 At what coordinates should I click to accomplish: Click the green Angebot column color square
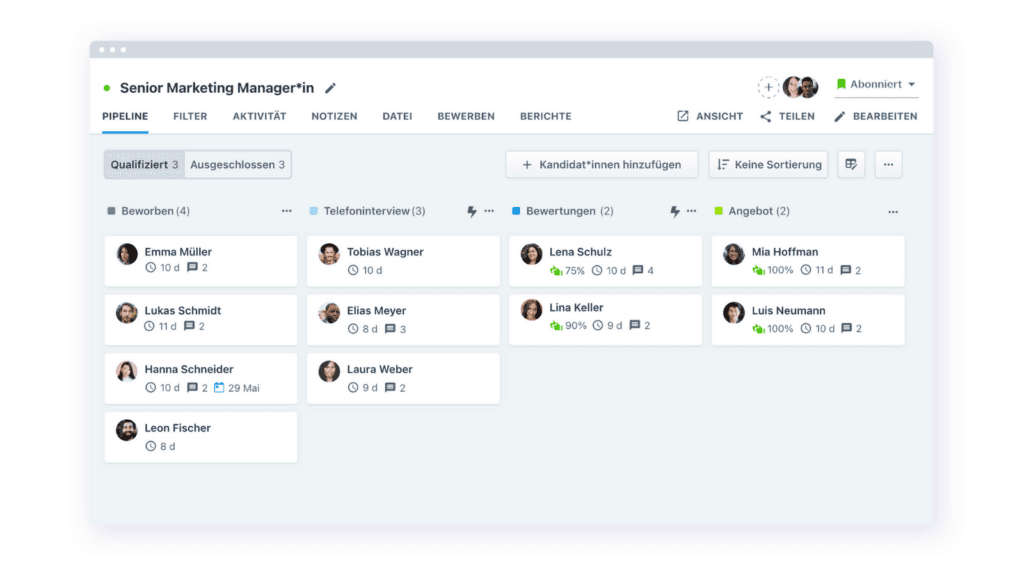coord(718,211)
